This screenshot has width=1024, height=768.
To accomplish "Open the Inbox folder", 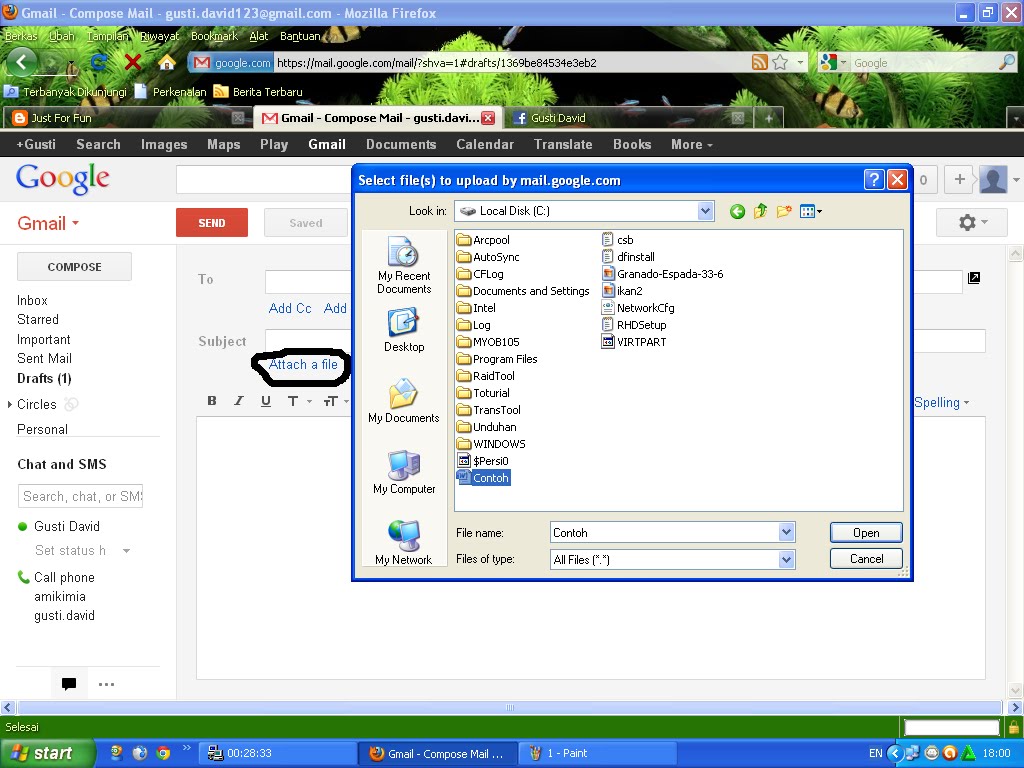I will point(32,300).
